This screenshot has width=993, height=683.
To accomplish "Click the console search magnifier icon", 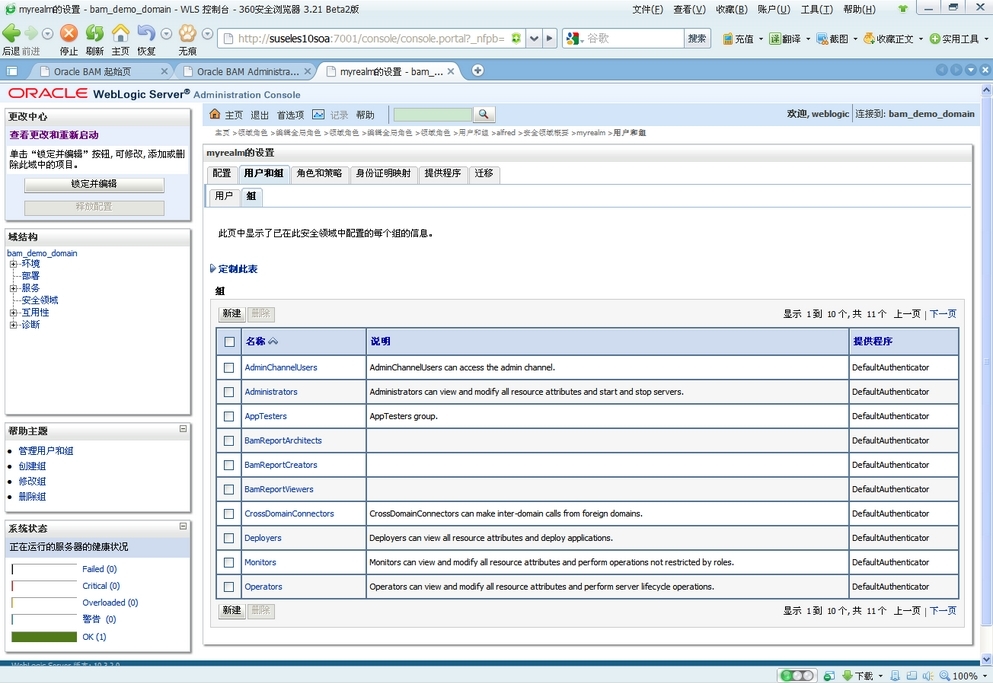I will pyautogui.click(x=482, y=114).
